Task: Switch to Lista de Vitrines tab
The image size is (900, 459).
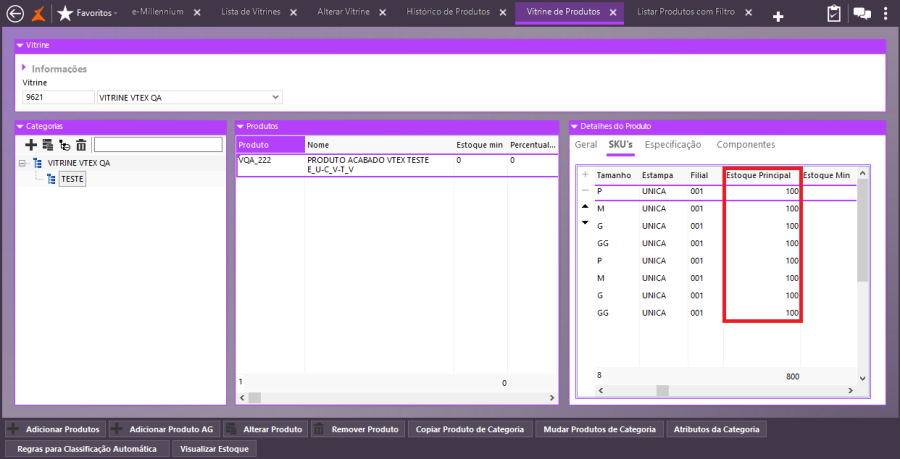Action: [x=251, y=12]
